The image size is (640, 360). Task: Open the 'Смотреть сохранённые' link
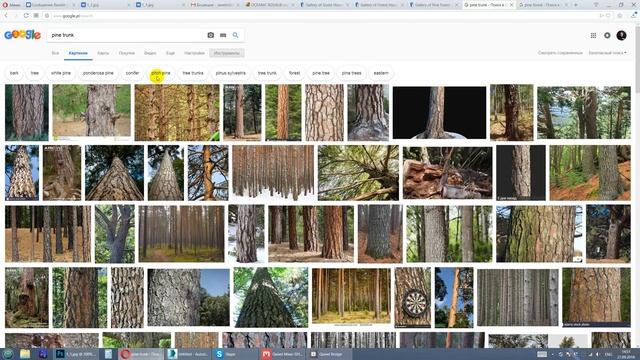coord(560,53)
